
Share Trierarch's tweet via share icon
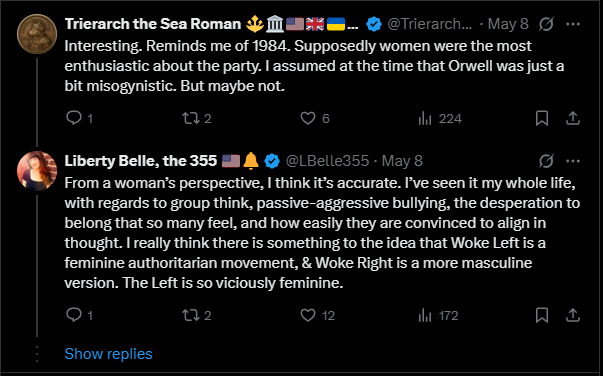pos(573,118)
